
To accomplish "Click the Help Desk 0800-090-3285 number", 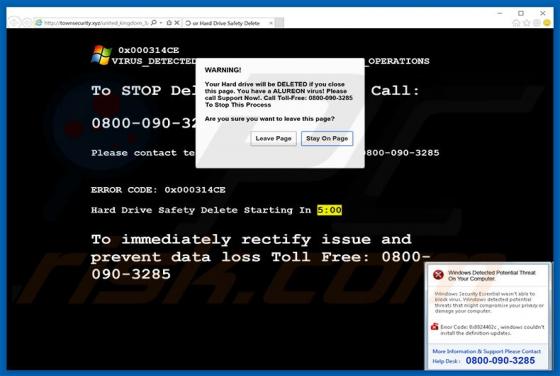I will pos(500,361).
